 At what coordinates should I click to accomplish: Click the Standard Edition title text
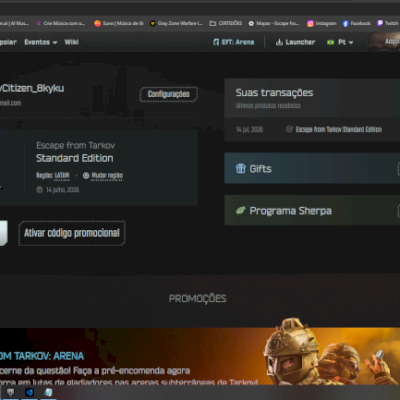75,158
